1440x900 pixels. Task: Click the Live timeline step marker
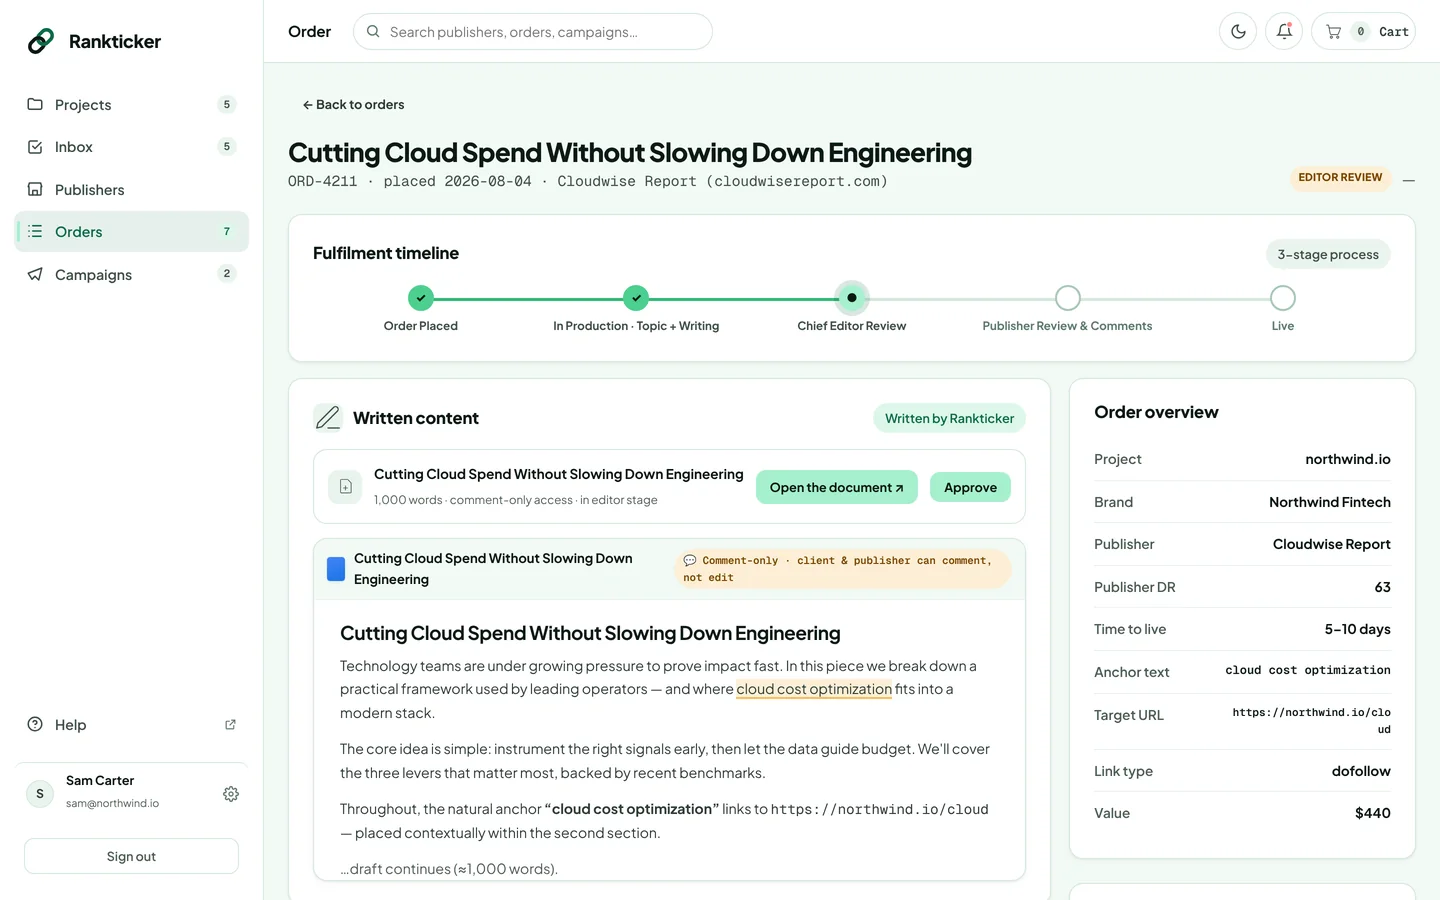1283,298
